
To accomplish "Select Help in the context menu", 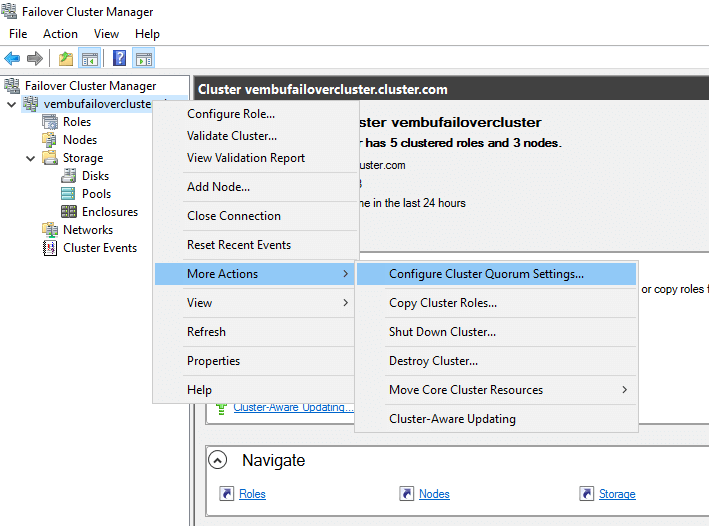I will click(x=255, y=389).
